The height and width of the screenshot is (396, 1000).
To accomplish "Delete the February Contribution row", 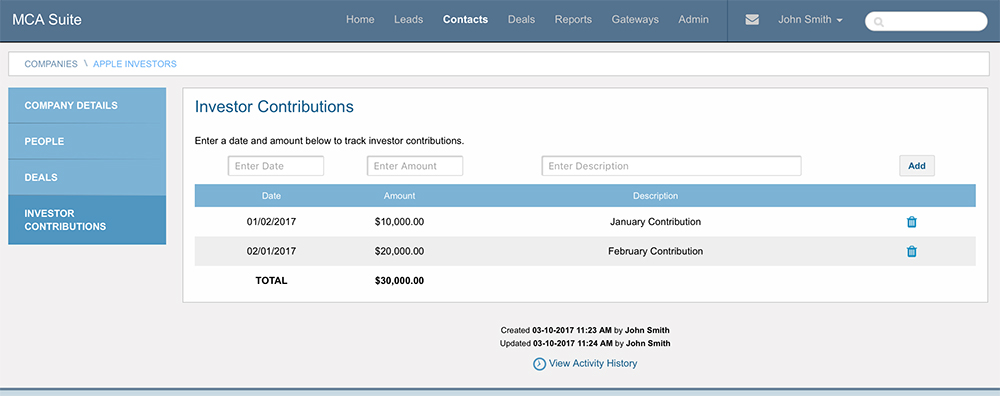I will 911,251.
